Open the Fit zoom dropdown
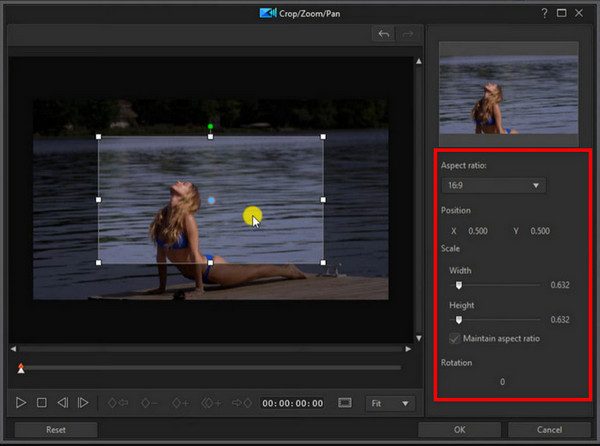 click(x=389, y=404)
